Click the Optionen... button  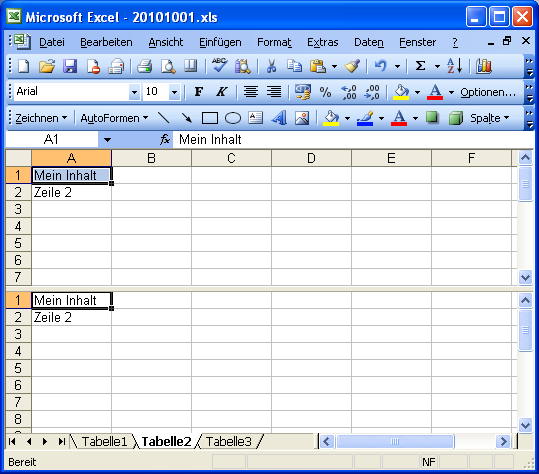click(x=488, y=92)
